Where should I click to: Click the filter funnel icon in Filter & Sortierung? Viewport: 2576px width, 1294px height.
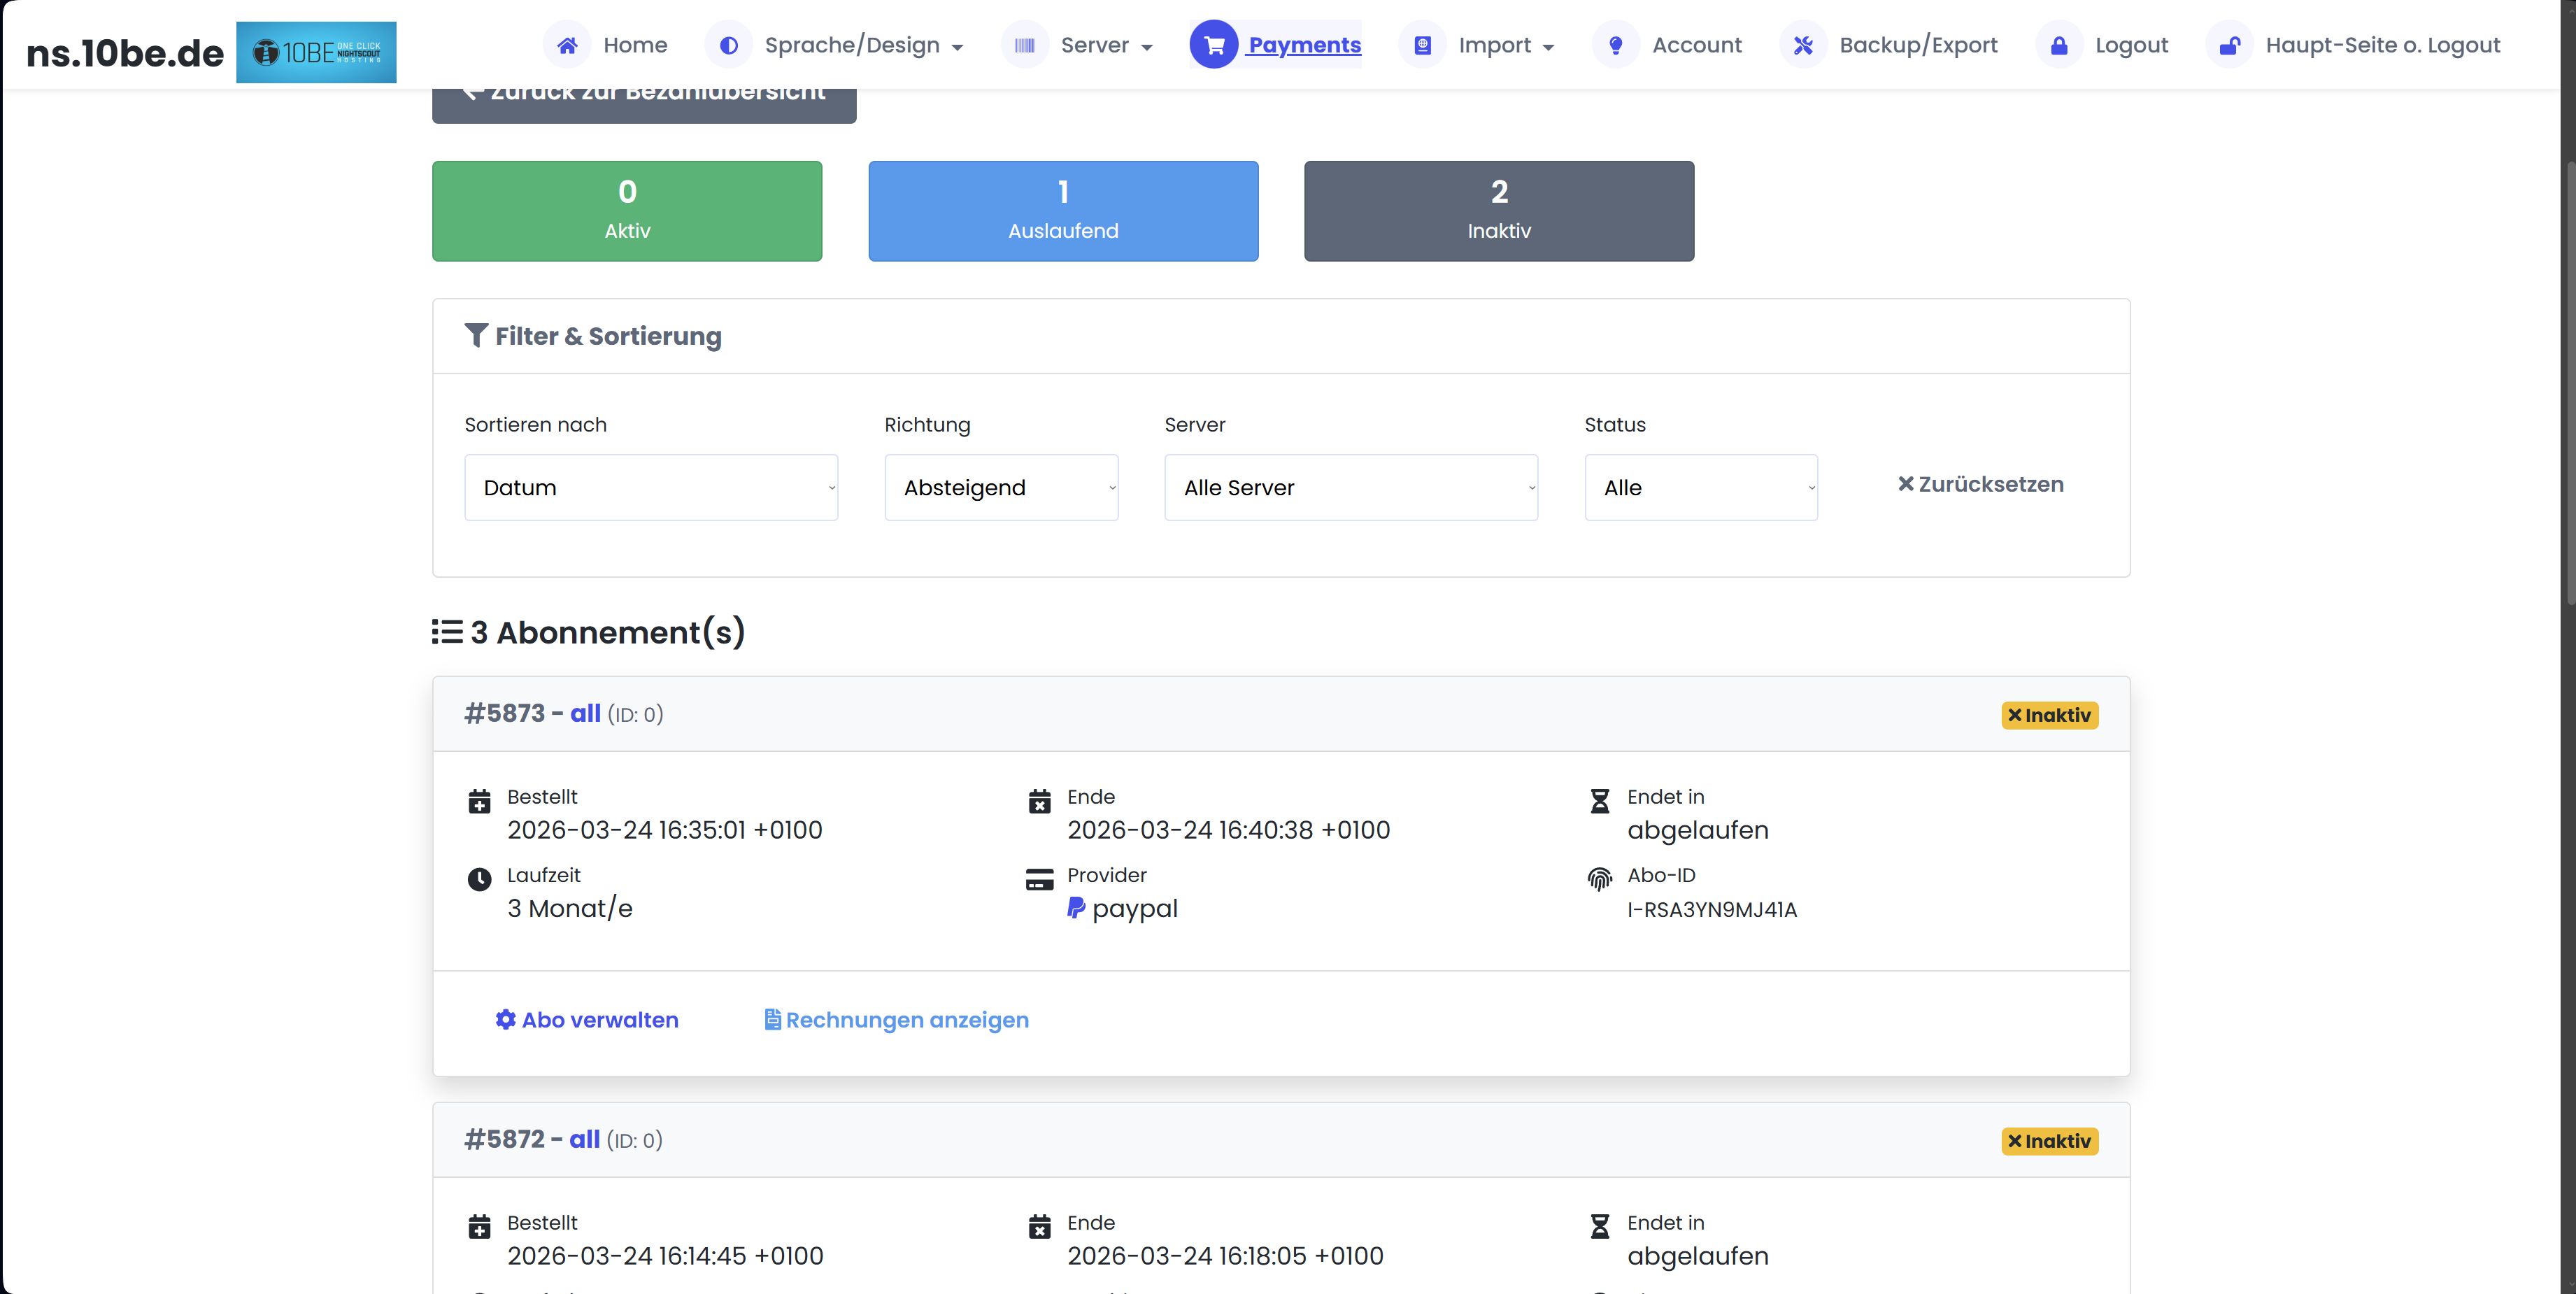click(x=476, y=334)
